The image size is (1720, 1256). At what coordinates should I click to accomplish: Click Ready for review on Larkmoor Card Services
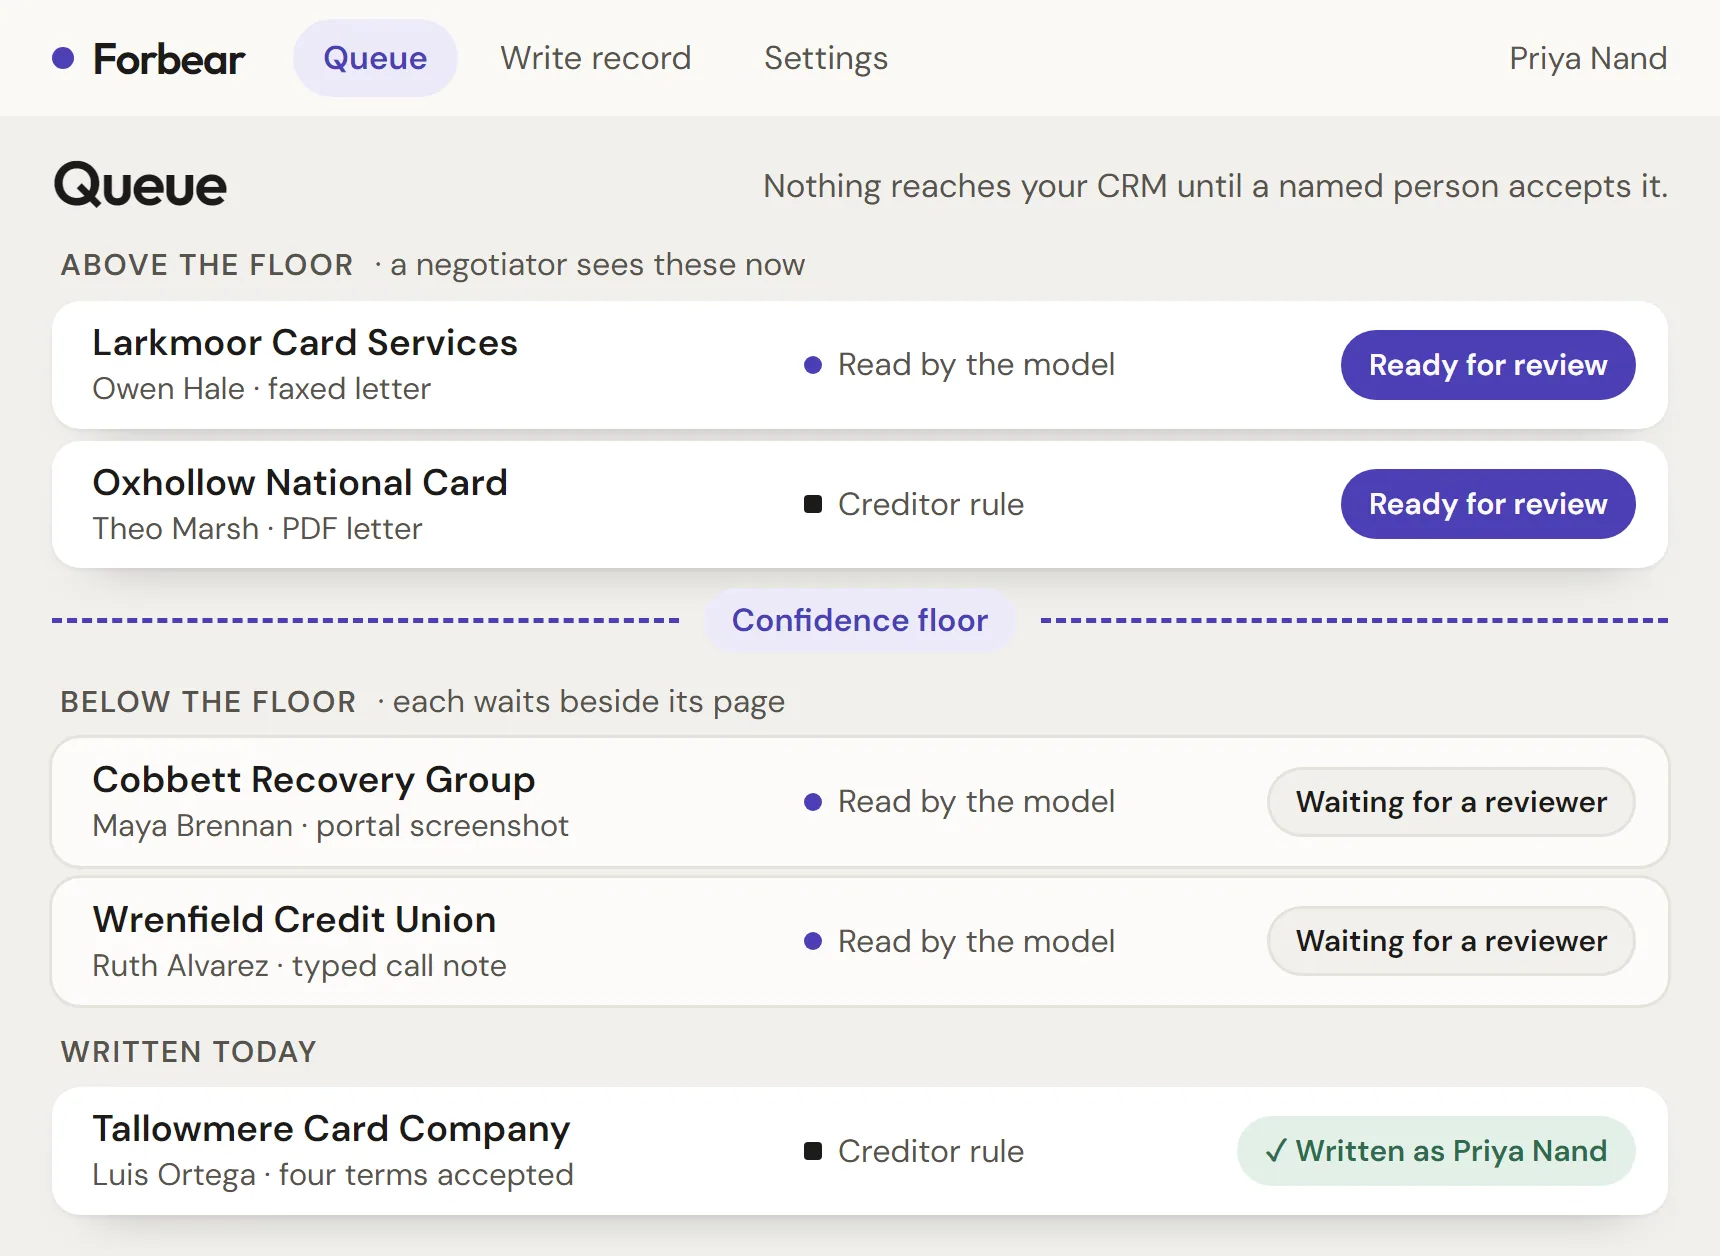[x=1488, y=365]
